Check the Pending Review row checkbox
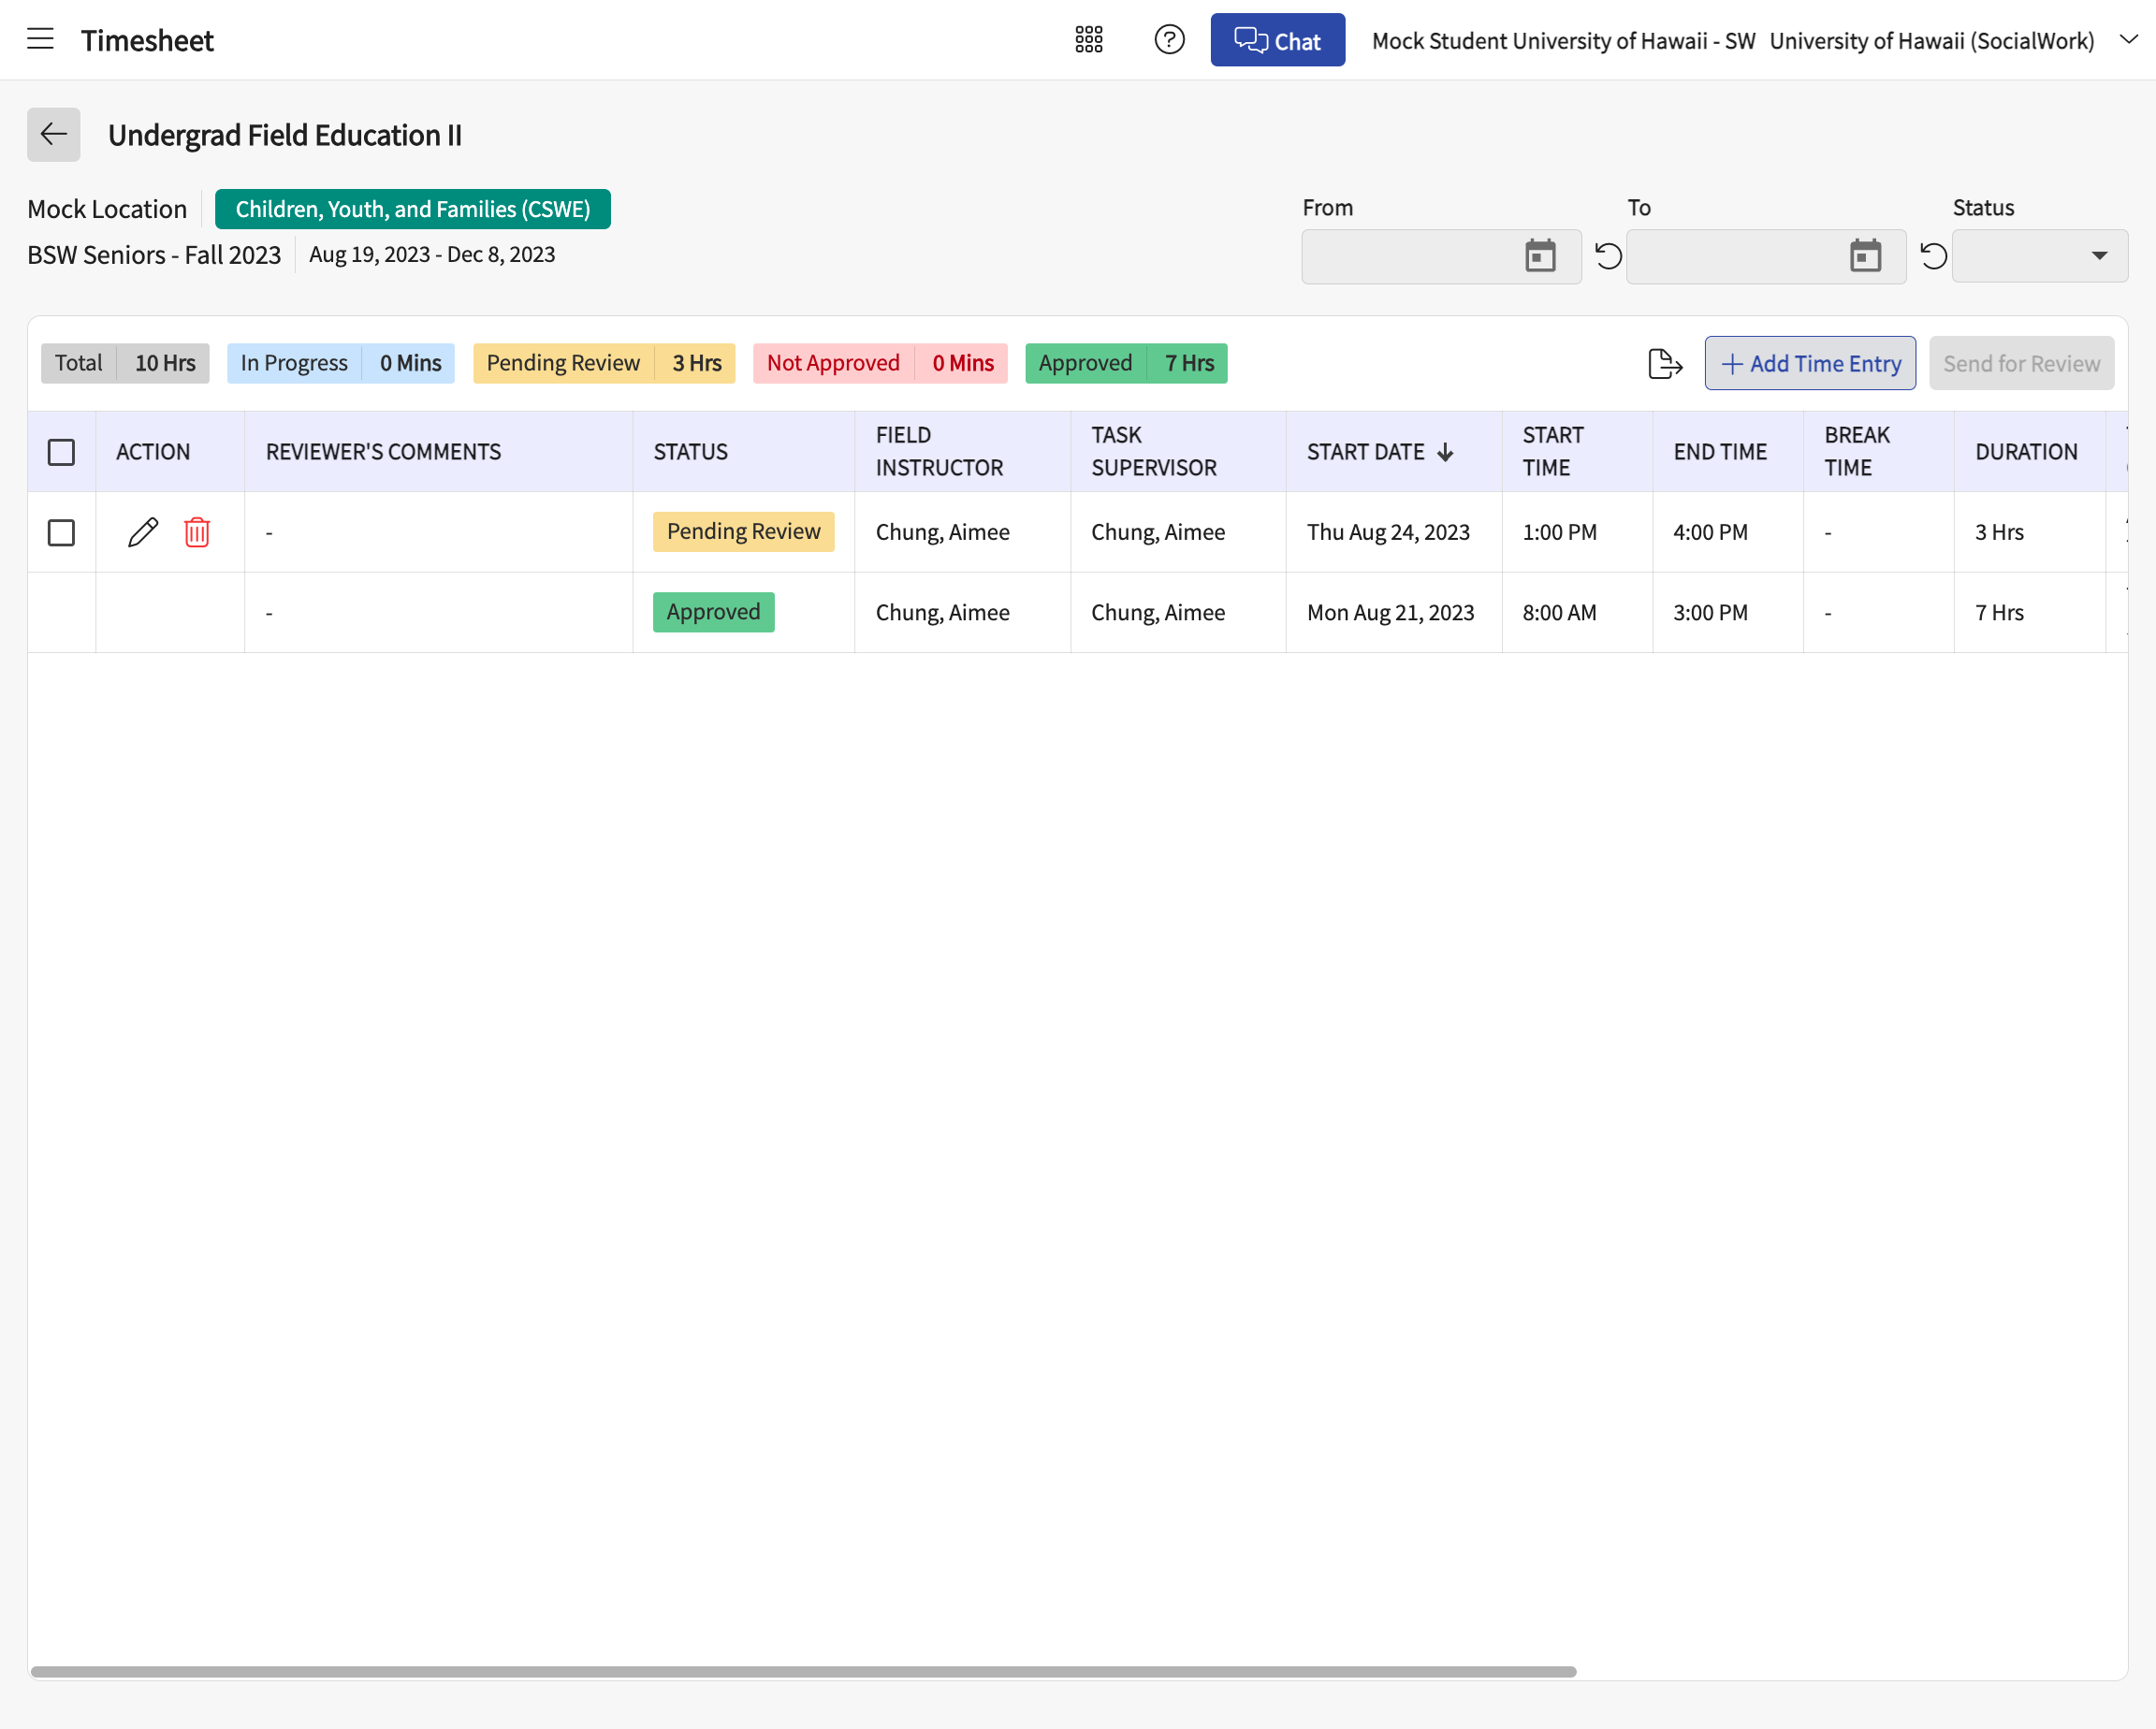The width and height of the screenshot is (2156, 1729). [61, 533]
